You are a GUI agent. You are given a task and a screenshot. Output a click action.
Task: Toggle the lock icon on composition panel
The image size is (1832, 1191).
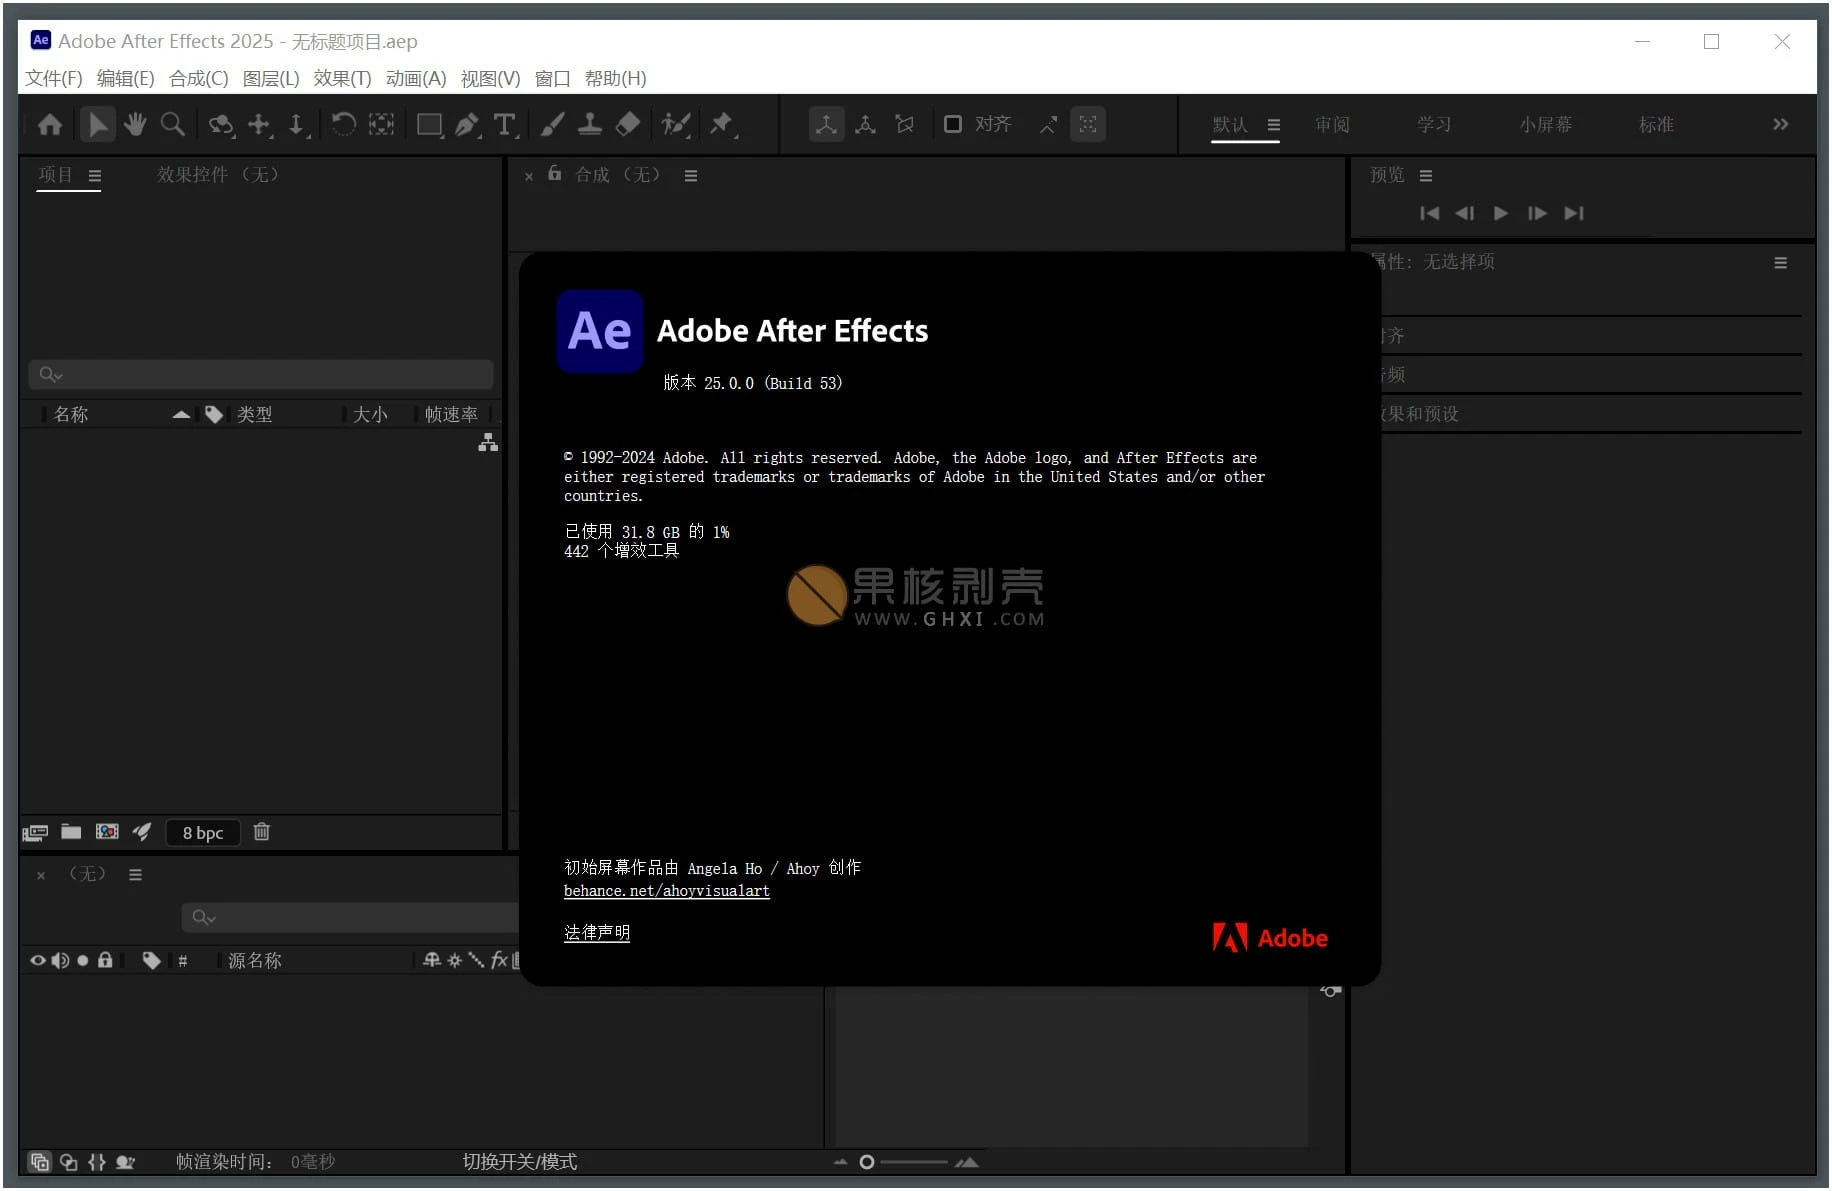click(x=555, y=174)
